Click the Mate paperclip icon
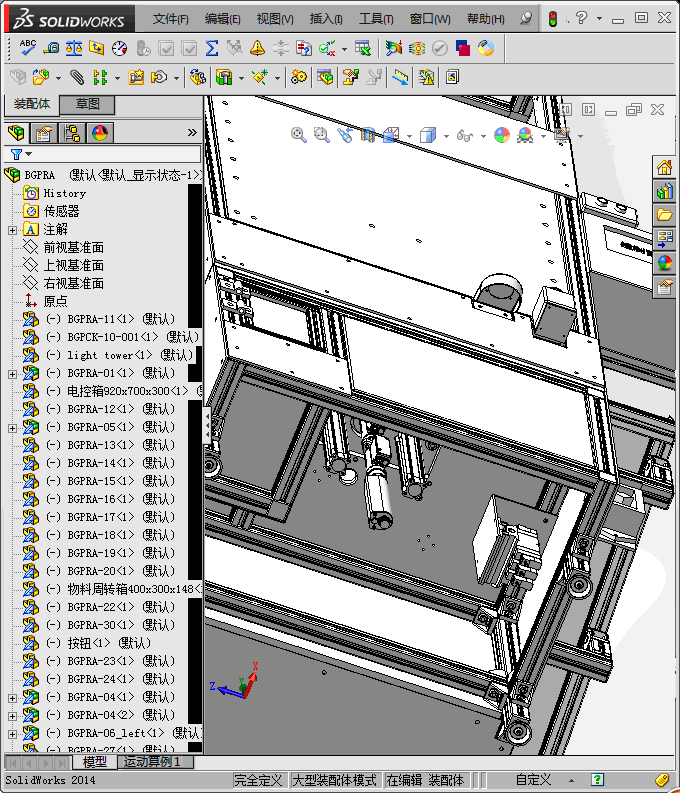 pos(76,77)
